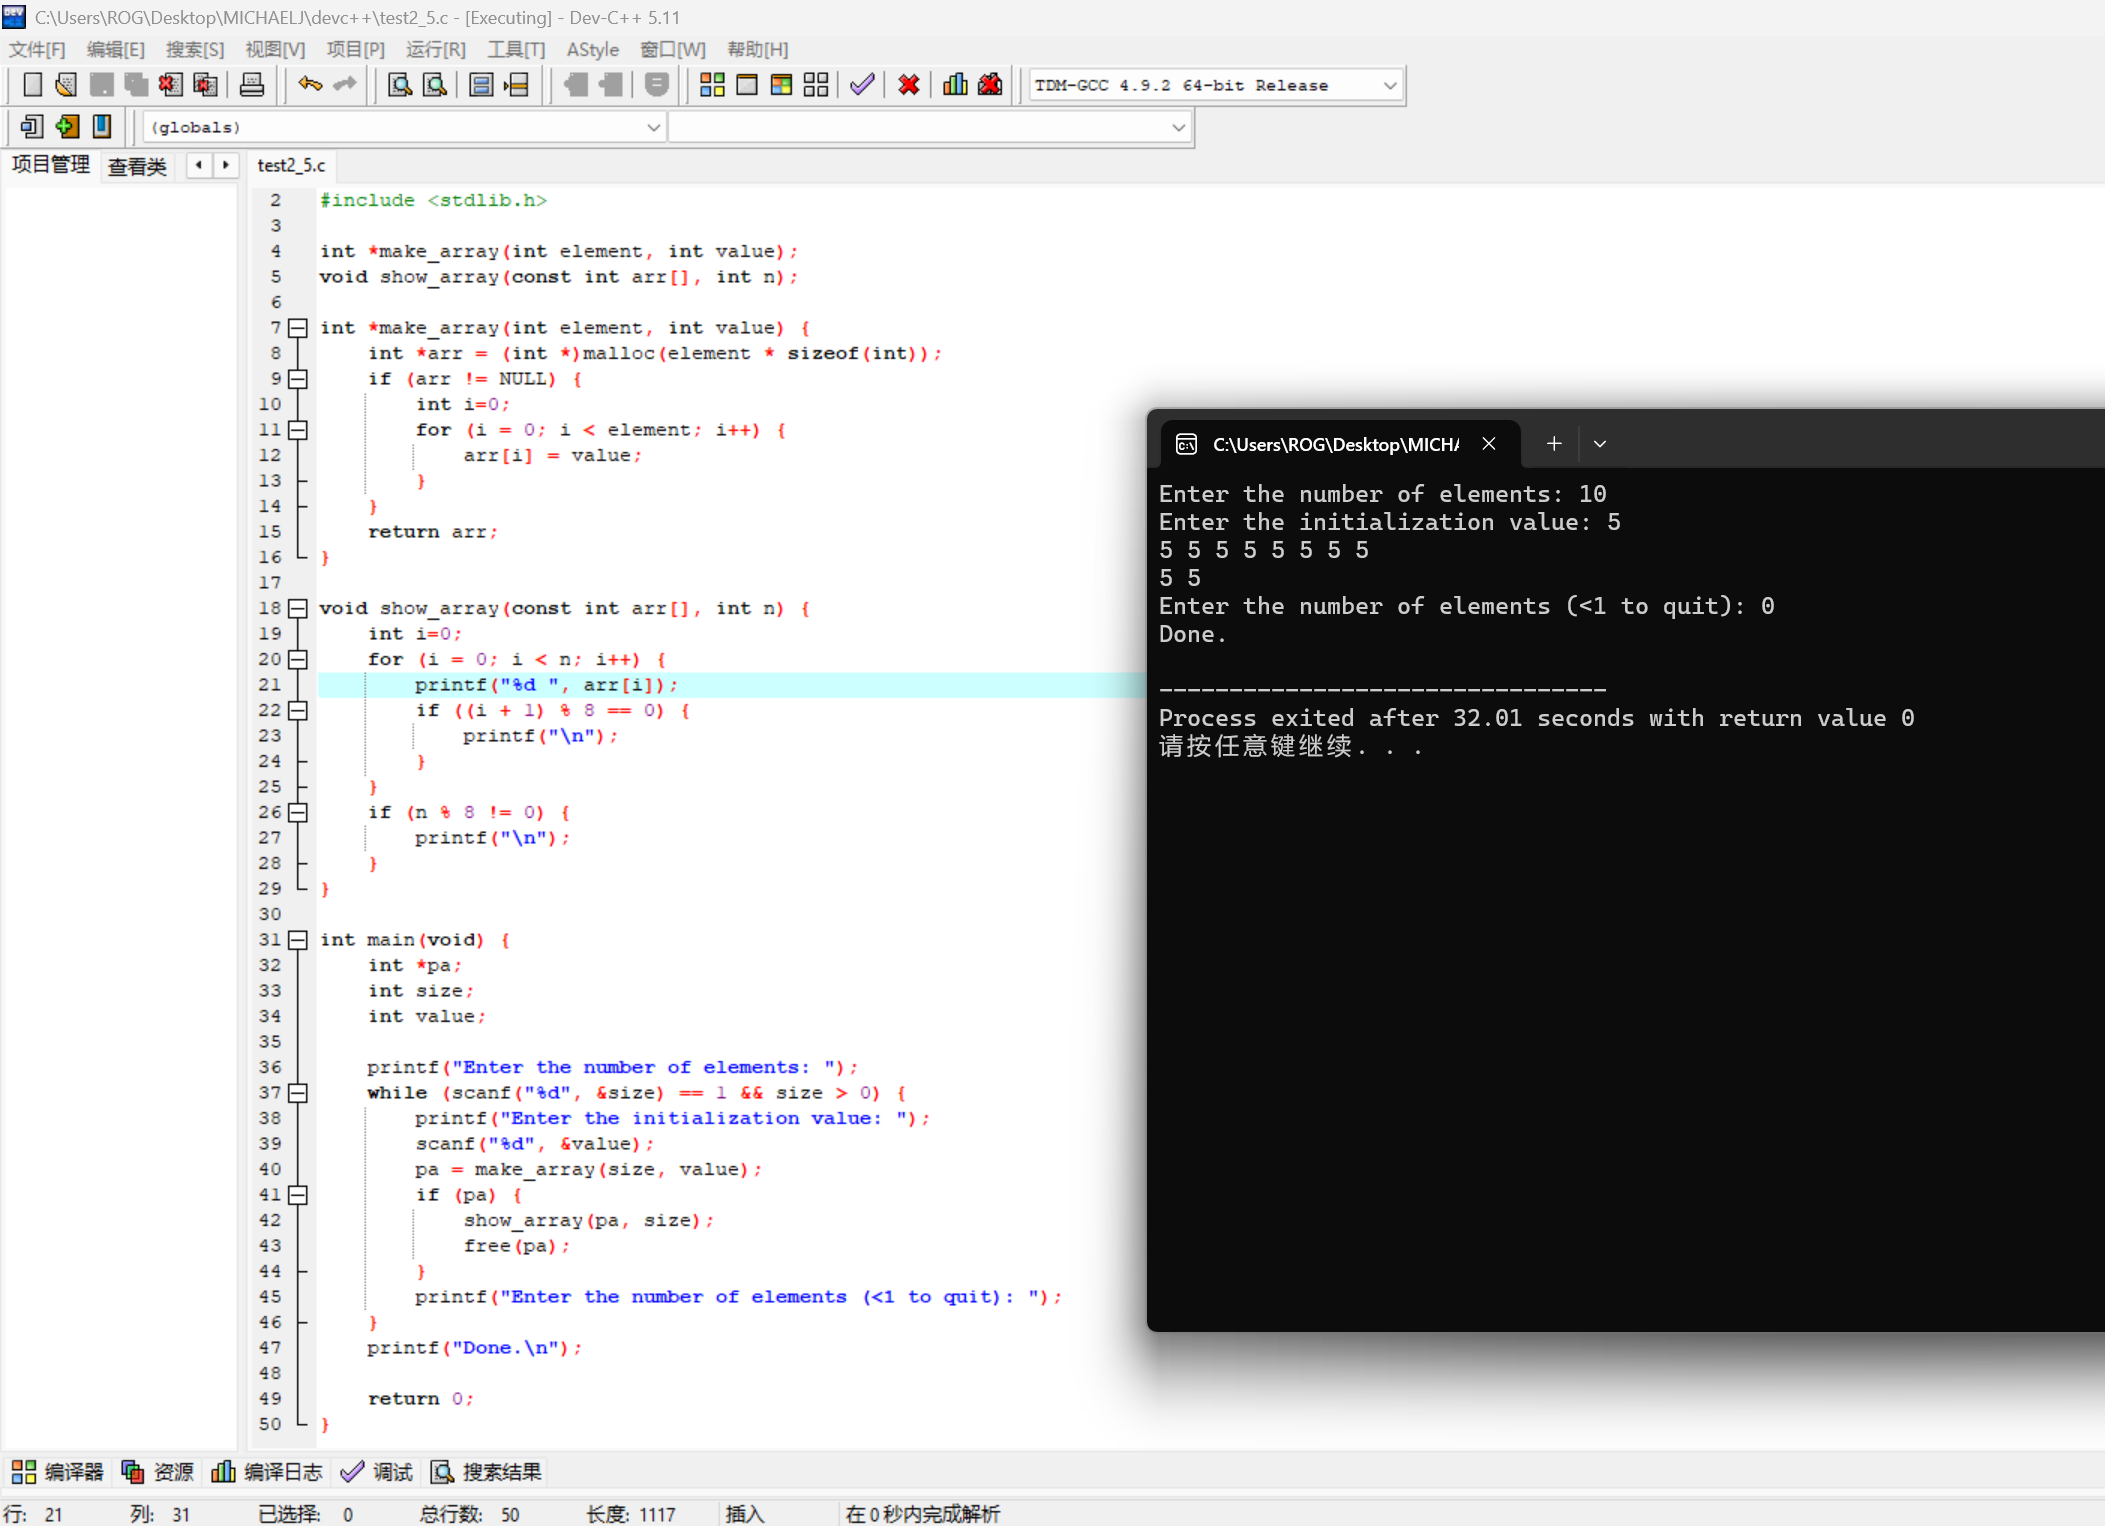Click the Compile icon with colored squares
The width and height of the screenshot is (2105, 1526).
point(712,85)
